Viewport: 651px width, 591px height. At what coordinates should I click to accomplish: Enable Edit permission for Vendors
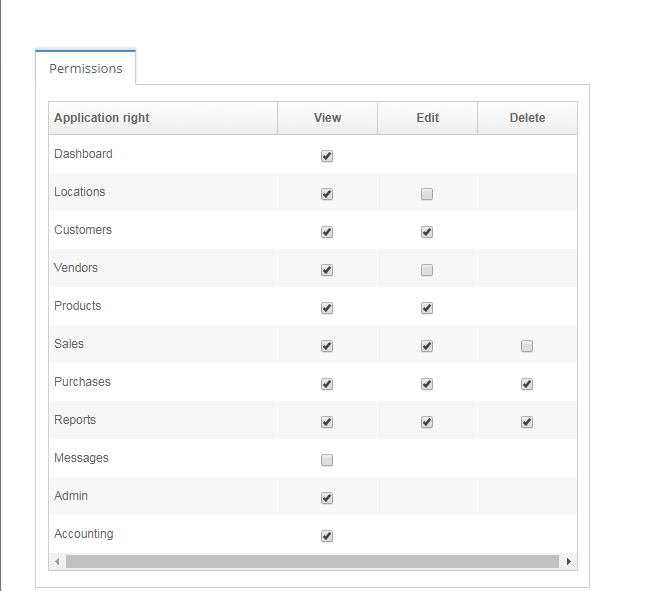tap(427, 270)
